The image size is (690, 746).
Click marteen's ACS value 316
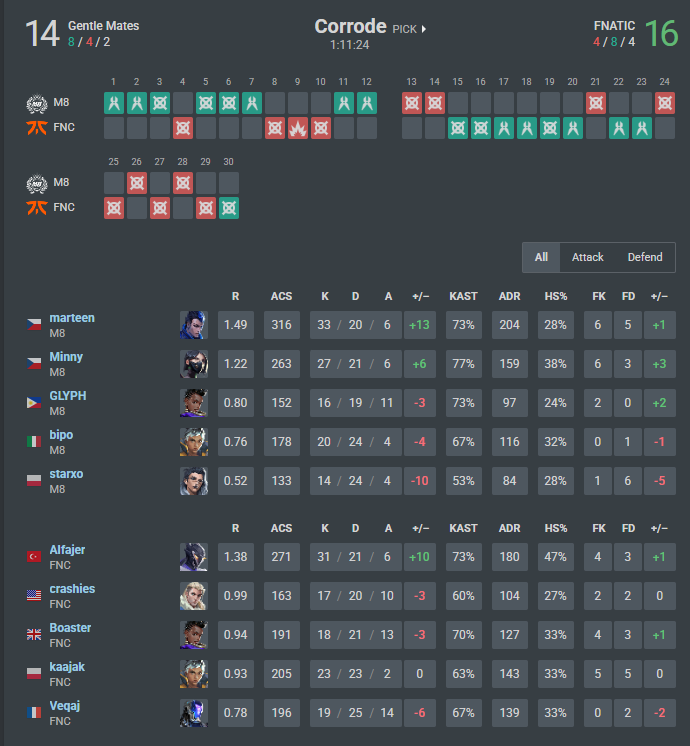pyautogui.click(x=282, y=325)
